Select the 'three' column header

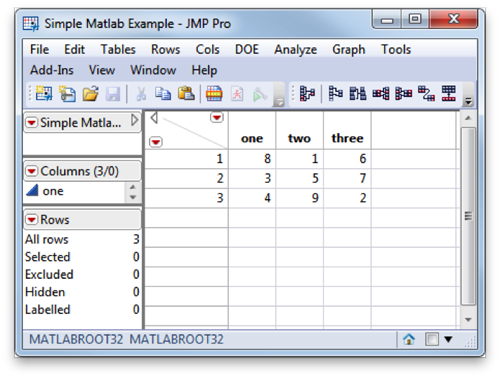pos(347,130)
